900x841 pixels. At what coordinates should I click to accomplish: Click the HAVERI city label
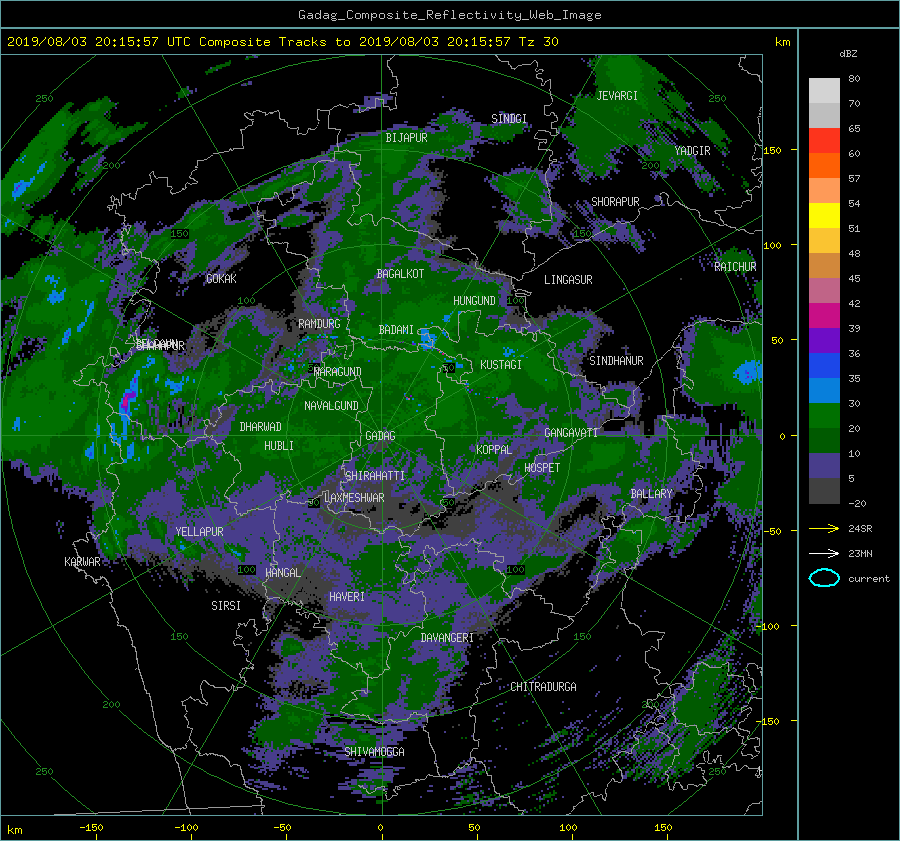(x=347, y=597)
